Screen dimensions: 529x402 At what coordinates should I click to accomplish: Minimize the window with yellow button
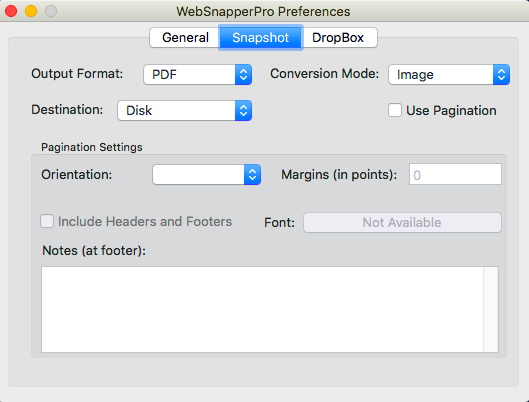click(31, 11)
